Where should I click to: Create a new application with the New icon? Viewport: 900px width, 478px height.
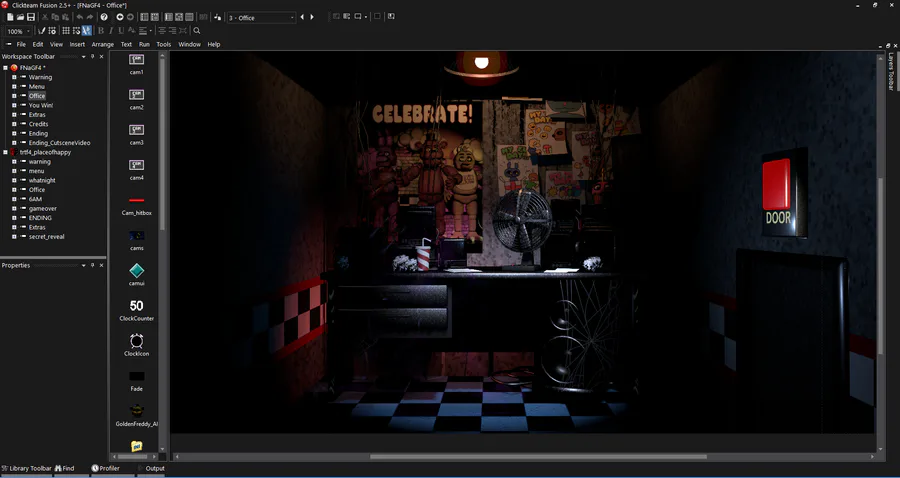point(10,17)
